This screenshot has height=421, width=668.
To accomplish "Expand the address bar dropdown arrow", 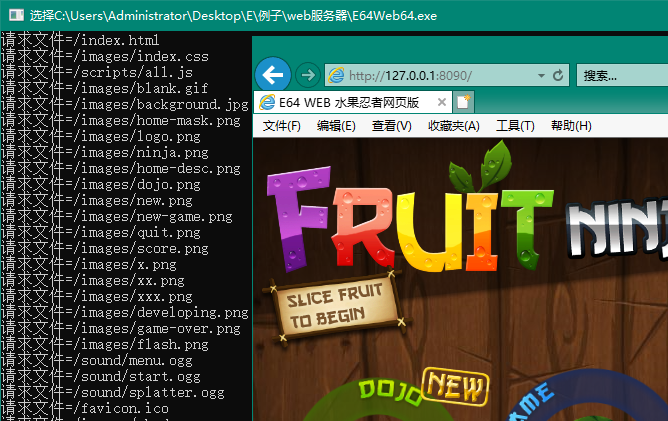I will tap(542, 76).
